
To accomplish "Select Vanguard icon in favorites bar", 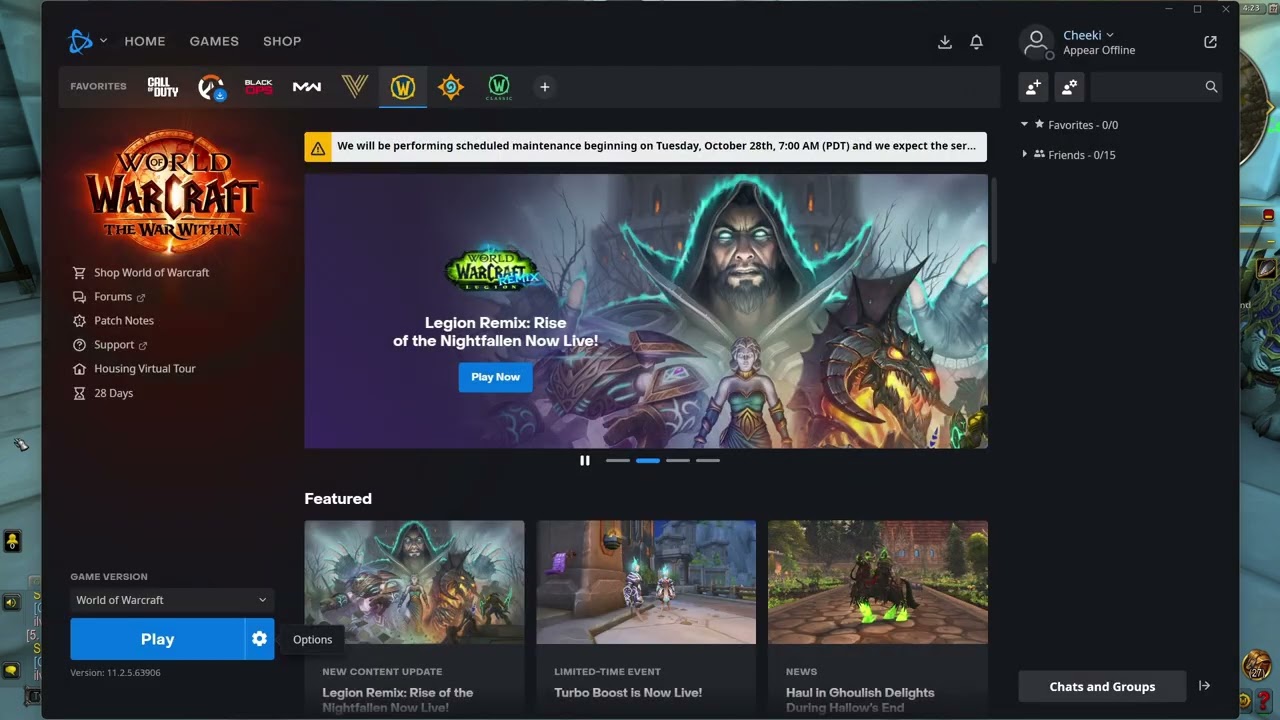I will pyautogui.click(x=355, y=87).
